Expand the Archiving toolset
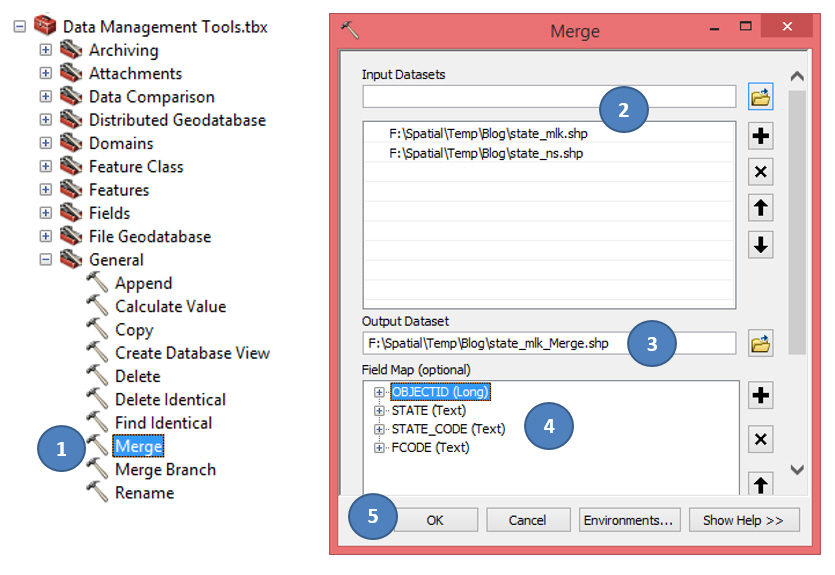 click(45, 50)
